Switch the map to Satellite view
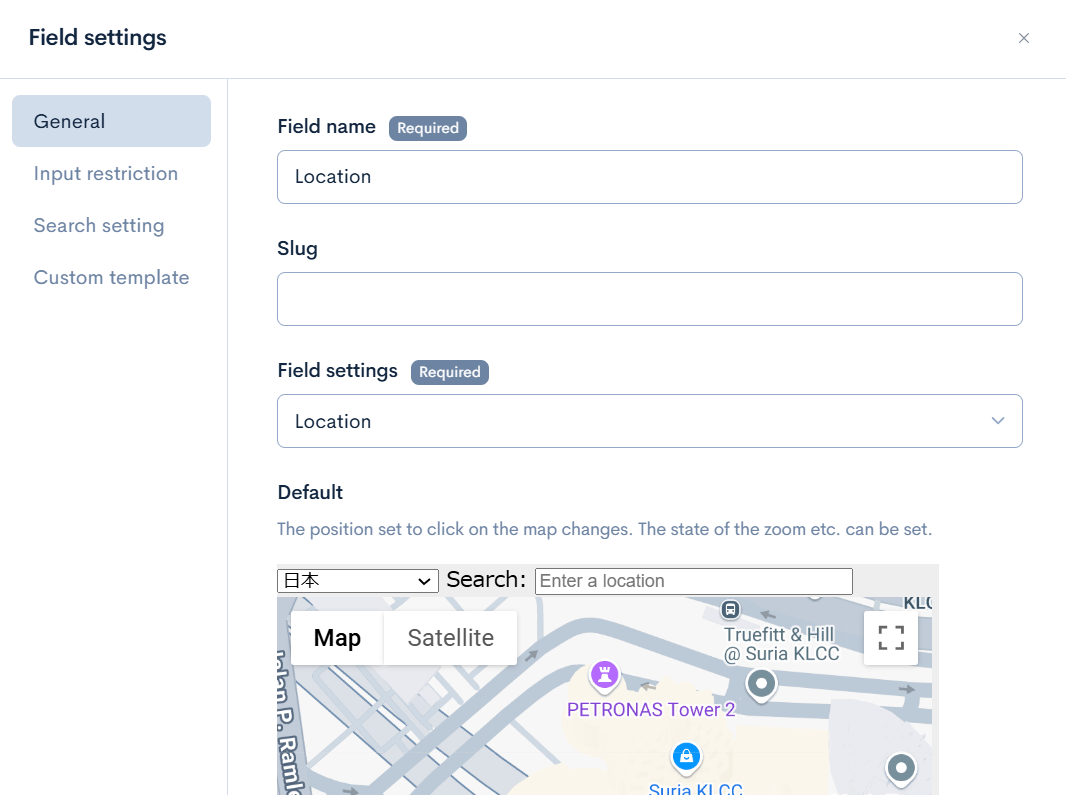Viewport: 1066px width, 795px height. point(450,638)
